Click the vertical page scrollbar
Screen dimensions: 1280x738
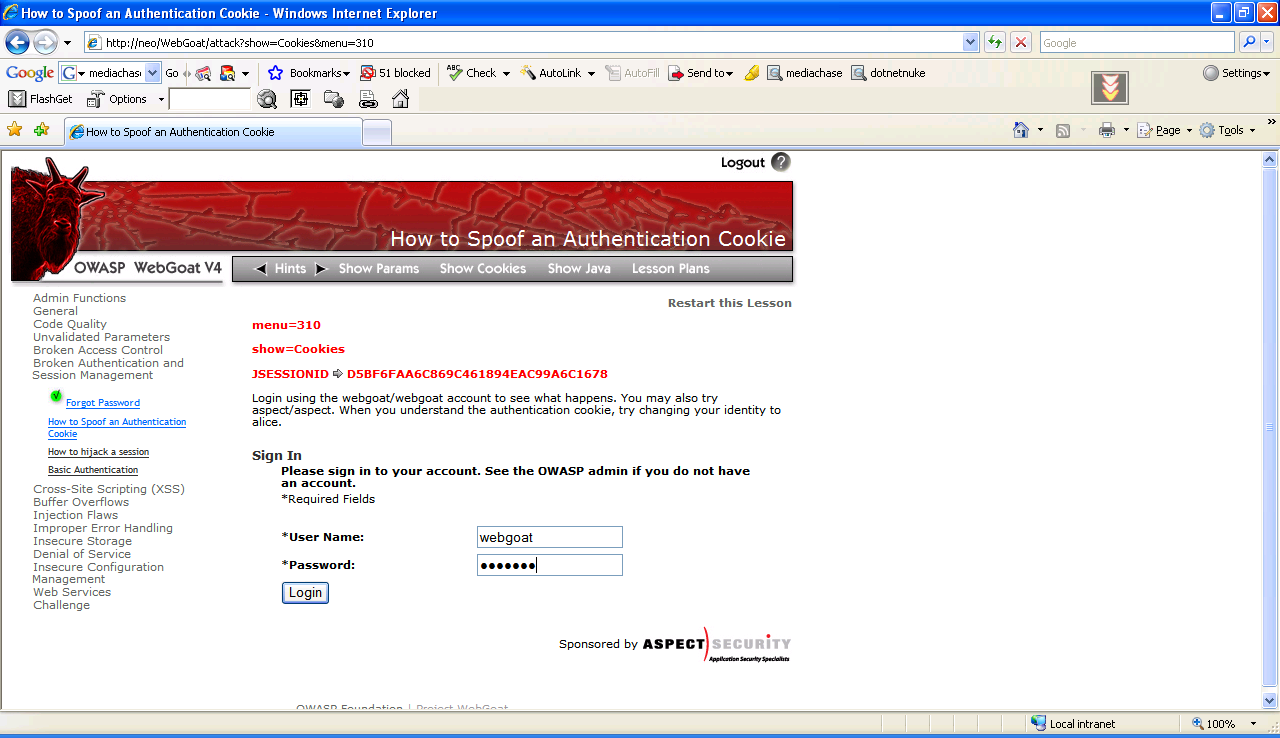point(1270,427)
